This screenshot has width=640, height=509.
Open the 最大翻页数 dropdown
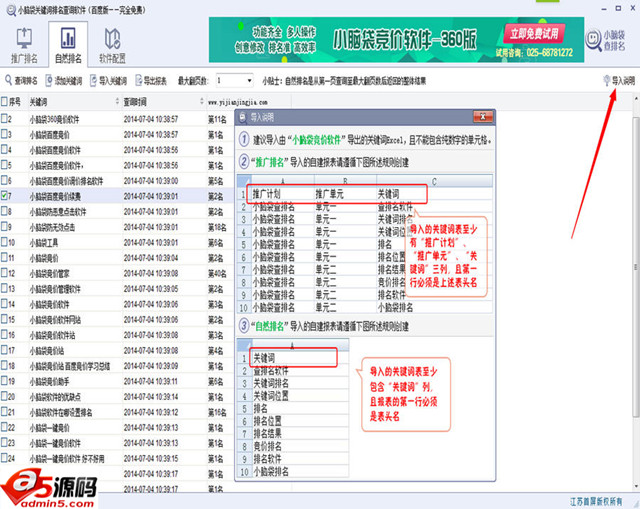click(x=249, y=80)
